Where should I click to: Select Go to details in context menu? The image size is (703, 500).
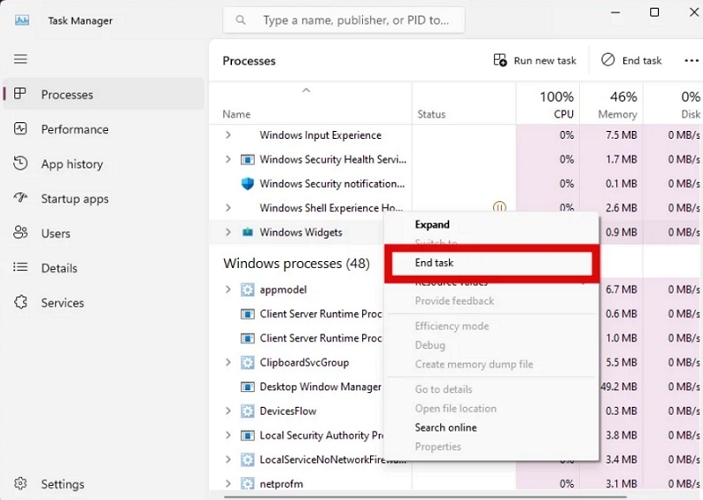pos(491,389)
